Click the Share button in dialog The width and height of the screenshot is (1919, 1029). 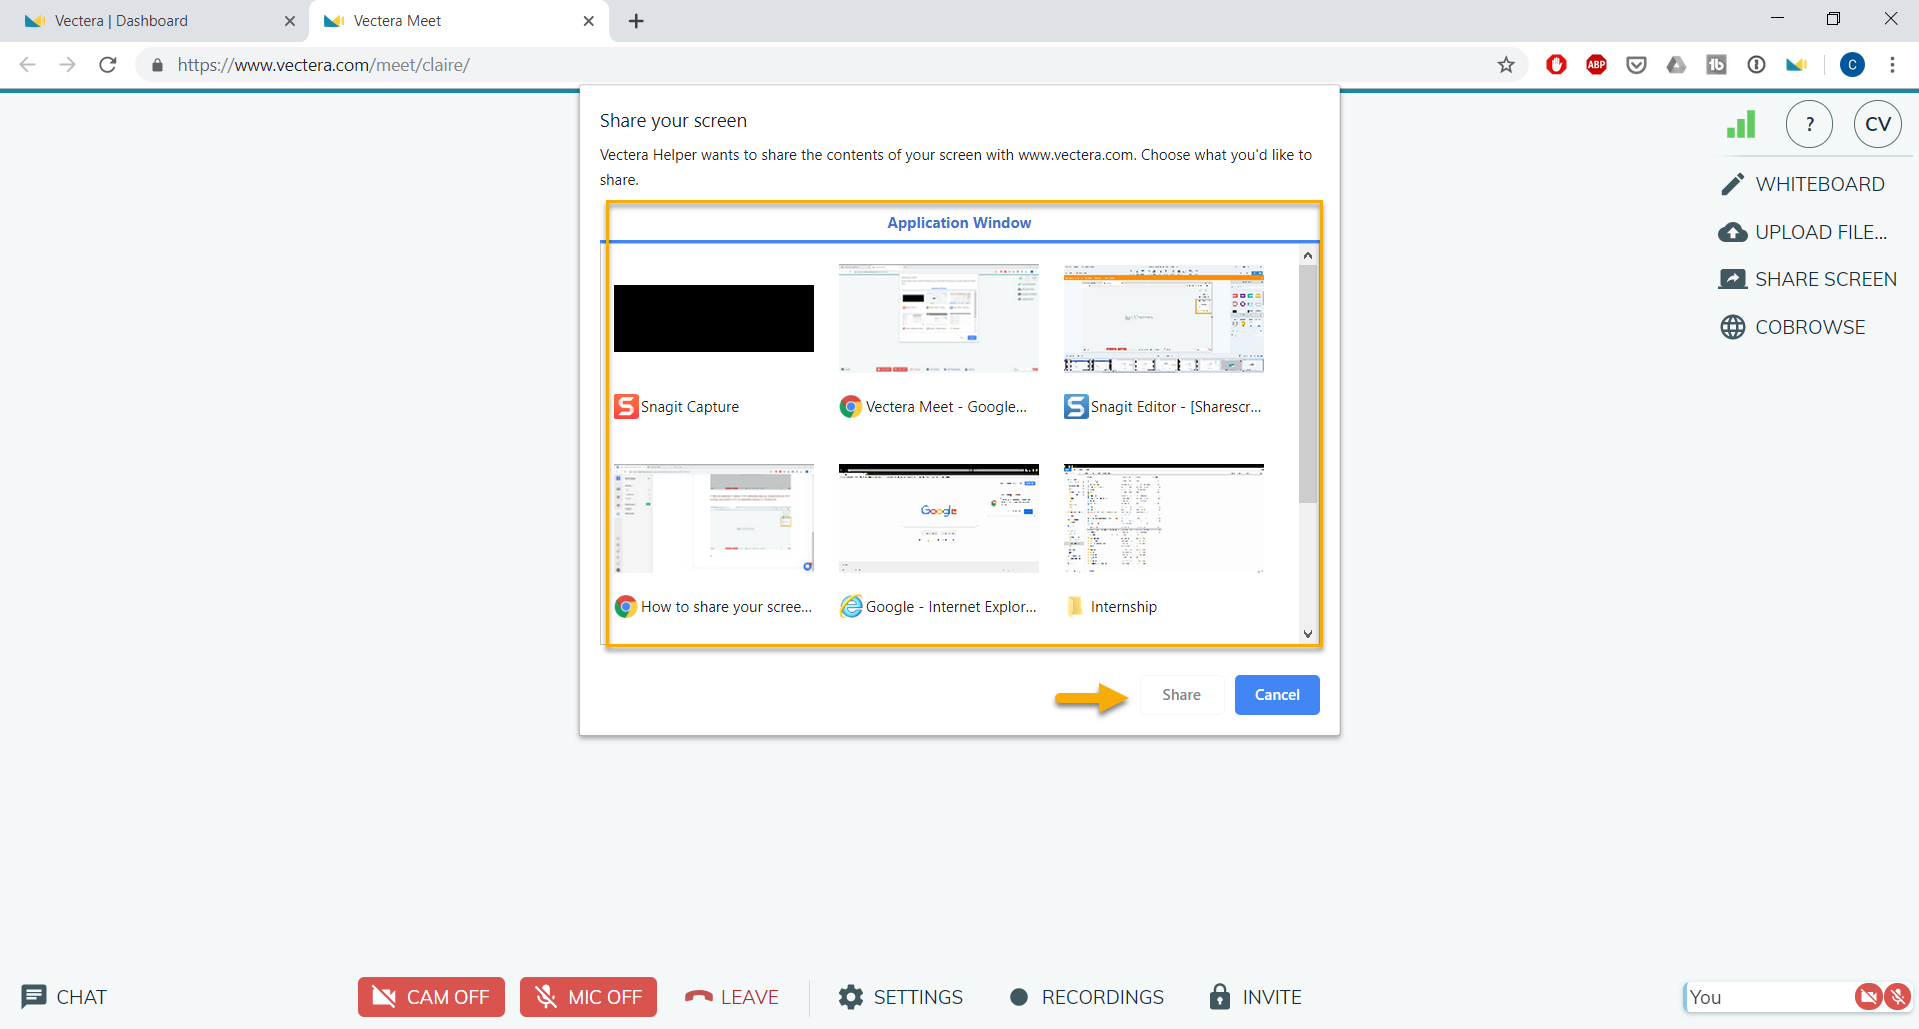tap(1181, 695)
